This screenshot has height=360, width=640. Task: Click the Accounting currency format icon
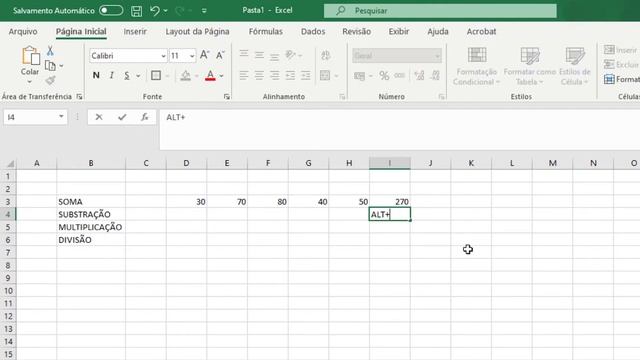coord(360,76)
